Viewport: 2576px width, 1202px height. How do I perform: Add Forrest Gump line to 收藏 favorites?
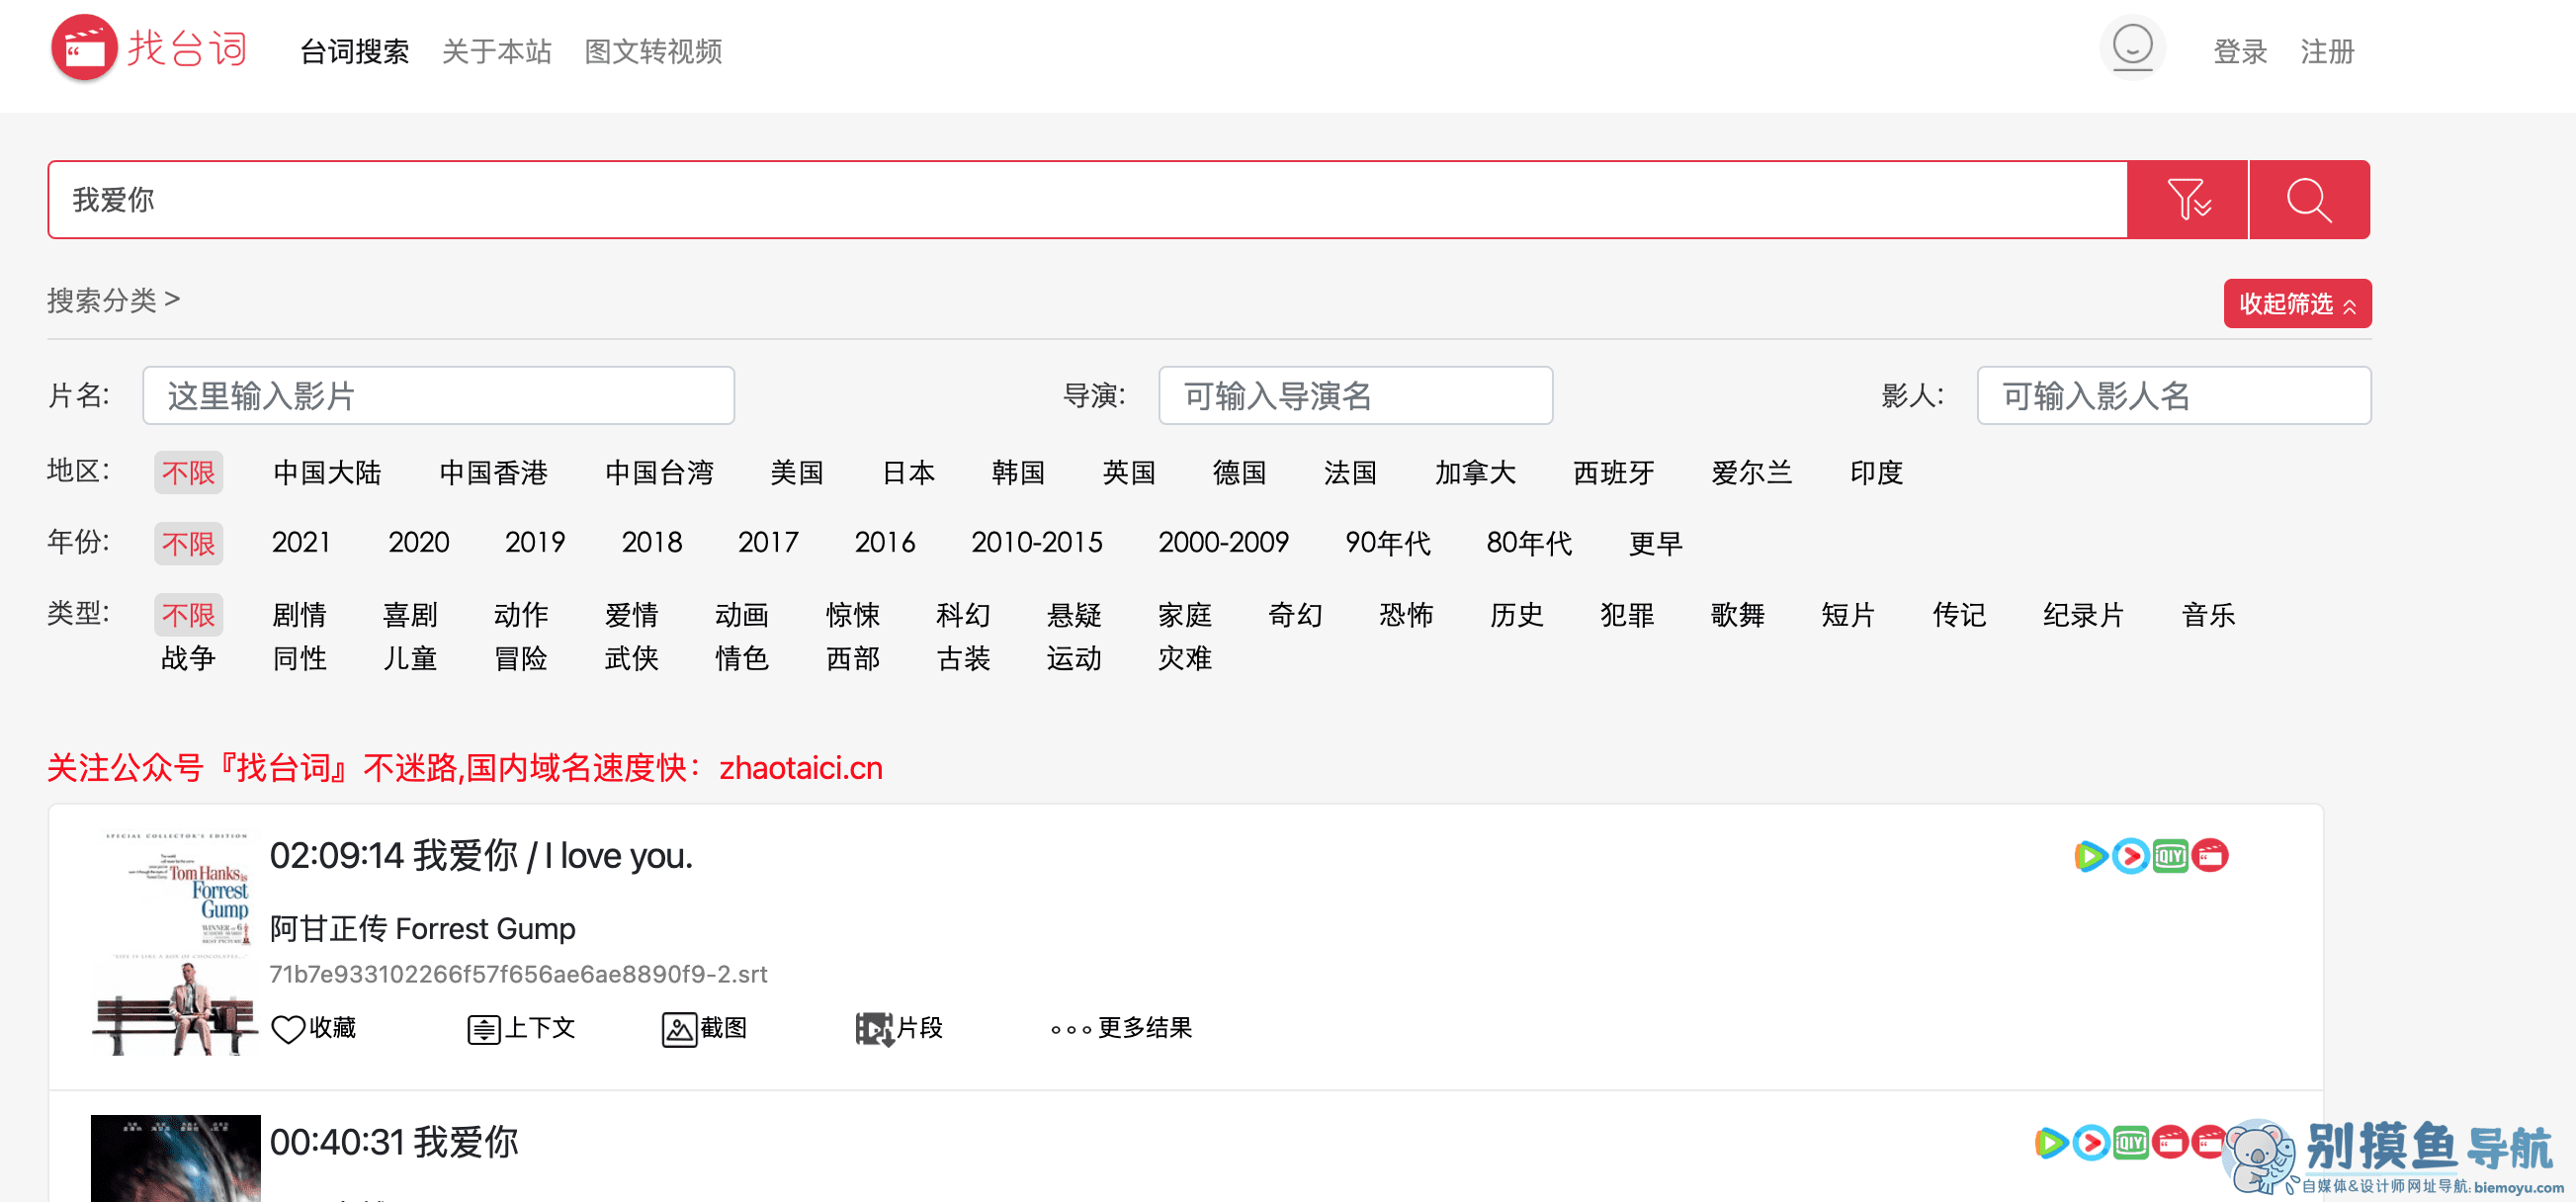coord(313,1028)
